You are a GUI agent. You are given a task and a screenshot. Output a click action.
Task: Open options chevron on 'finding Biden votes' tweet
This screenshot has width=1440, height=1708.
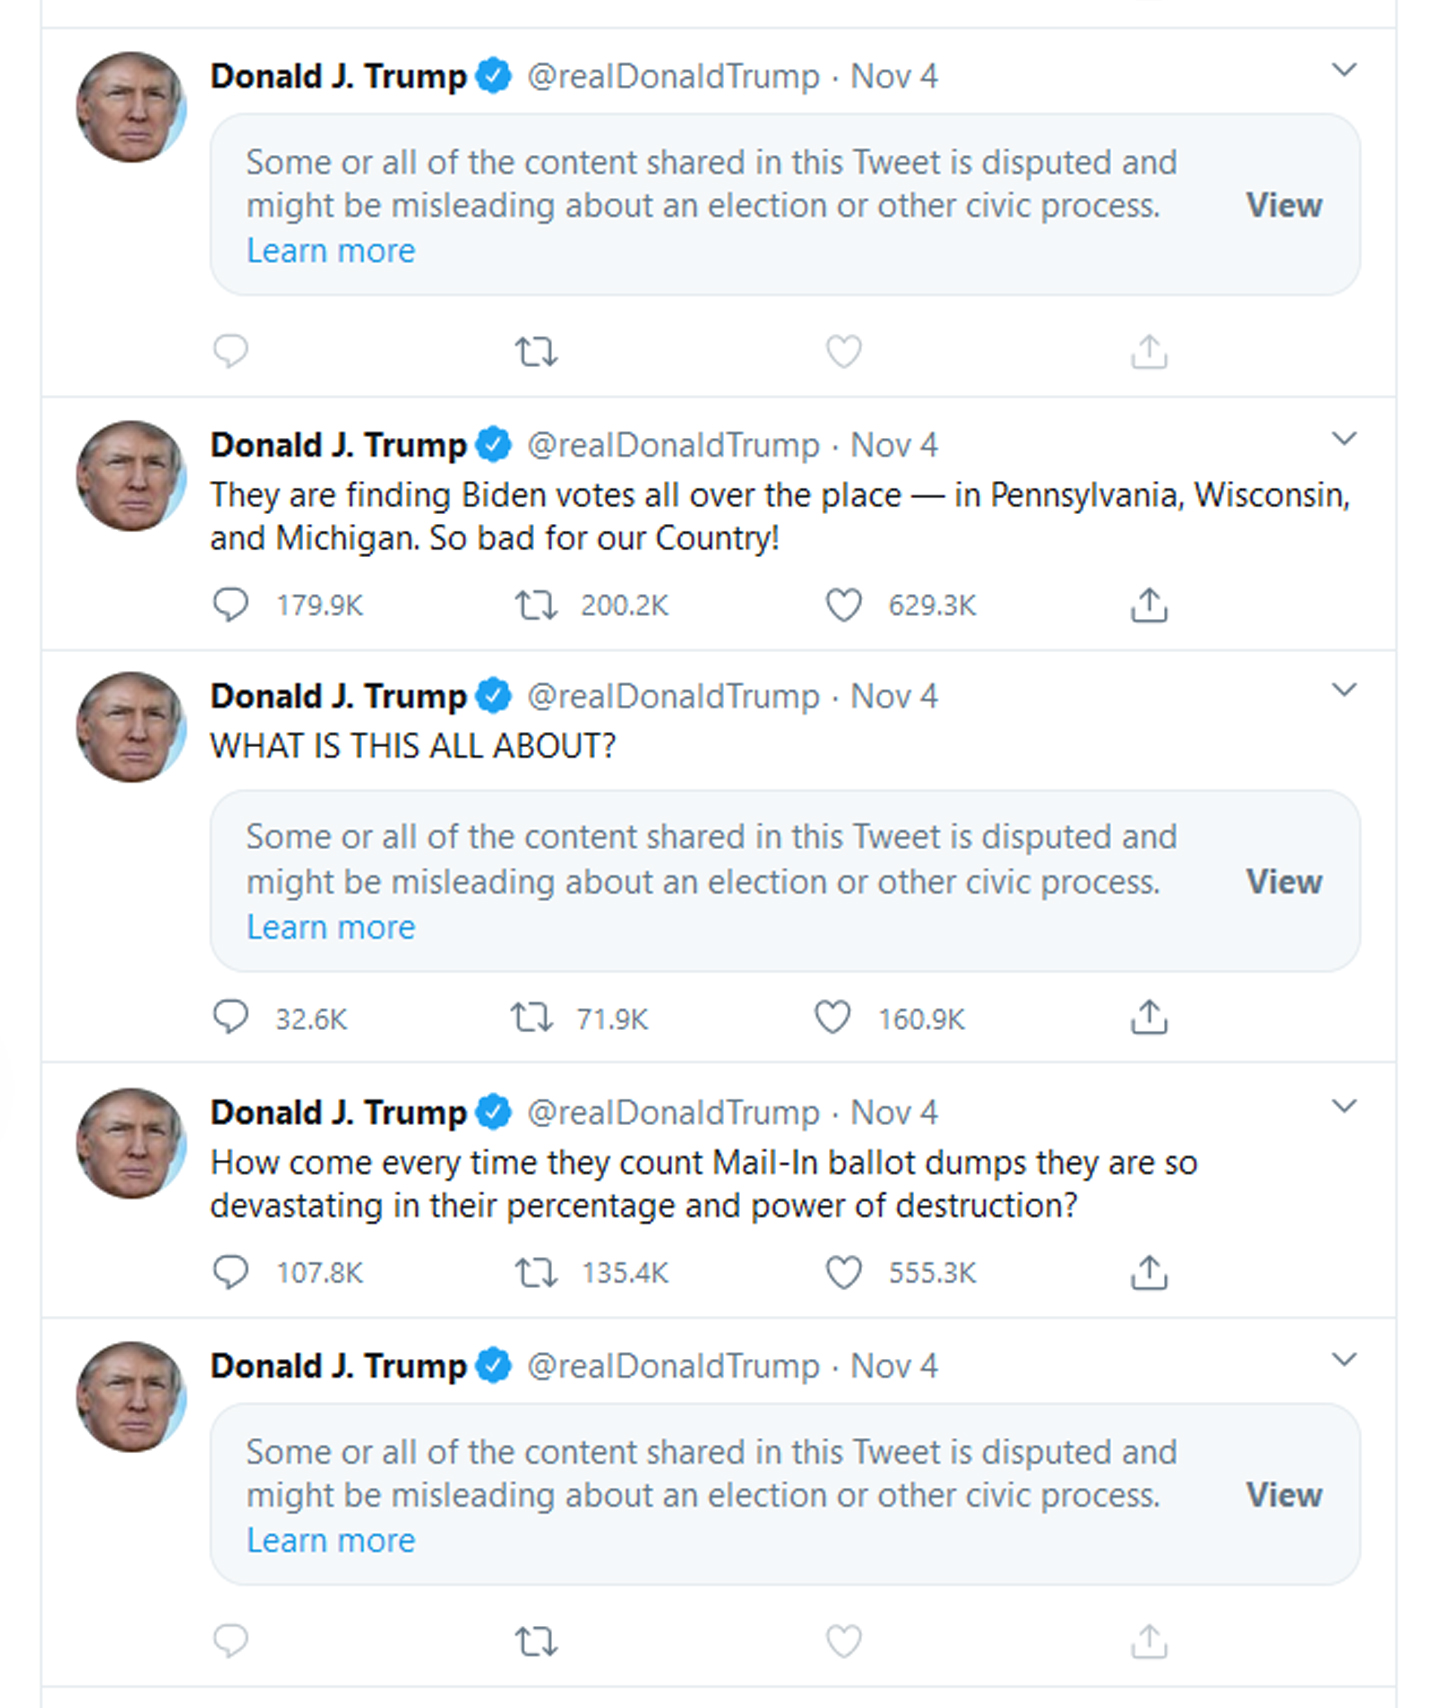[1344, 439]
